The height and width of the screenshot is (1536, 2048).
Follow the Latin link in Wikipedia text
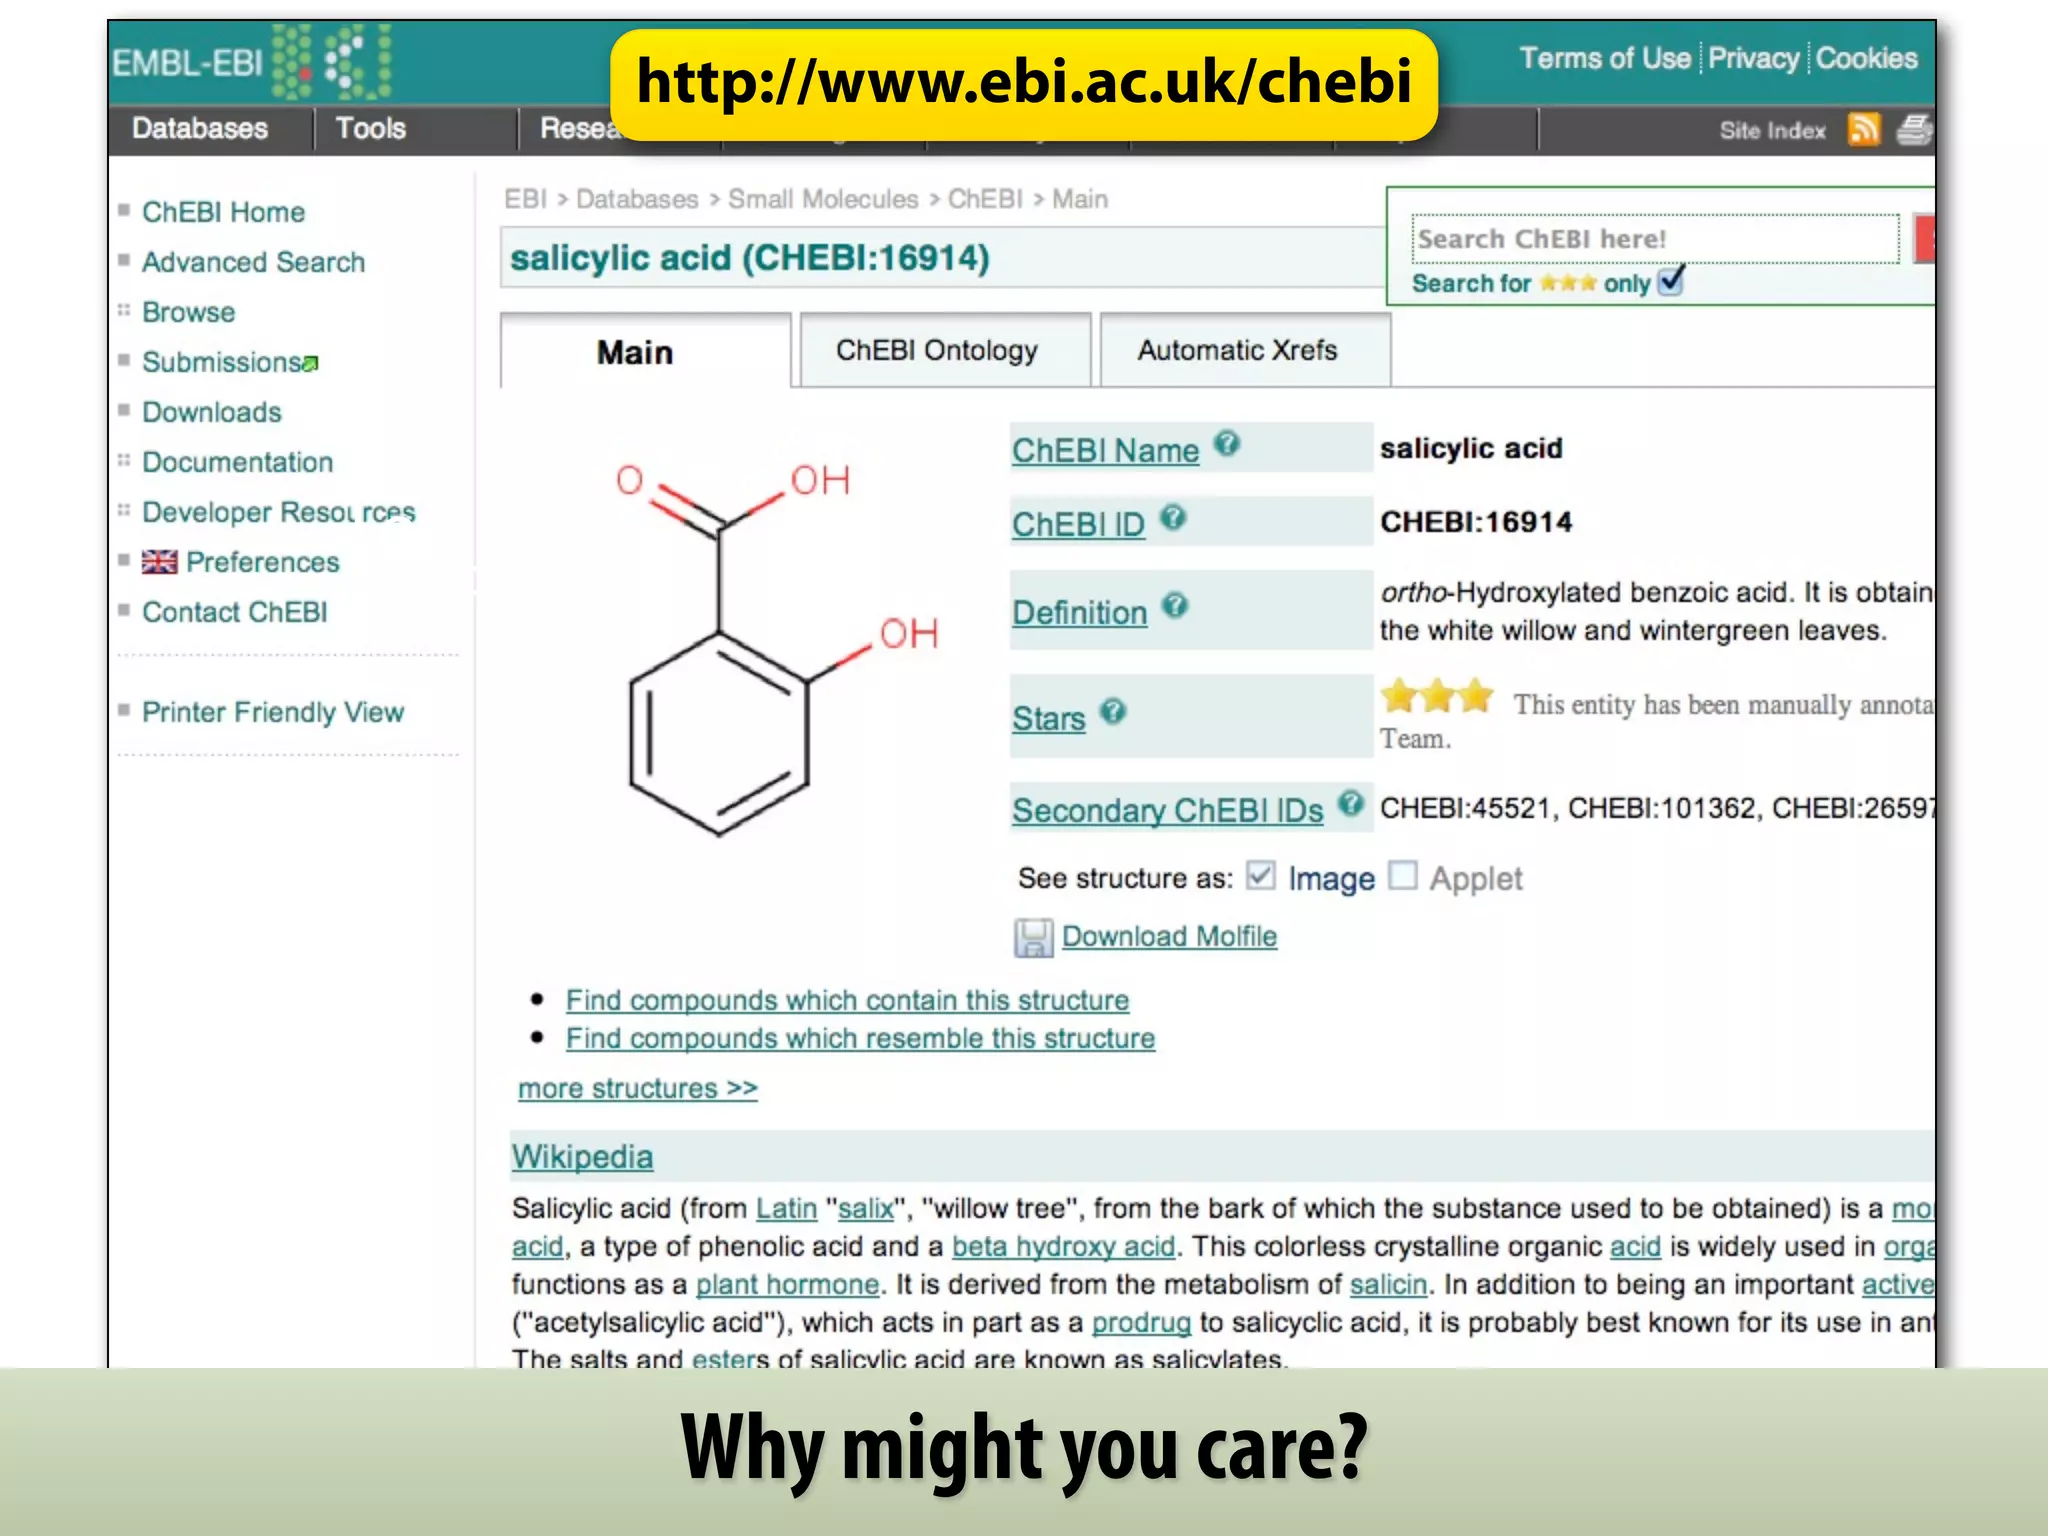point(786,1208)
